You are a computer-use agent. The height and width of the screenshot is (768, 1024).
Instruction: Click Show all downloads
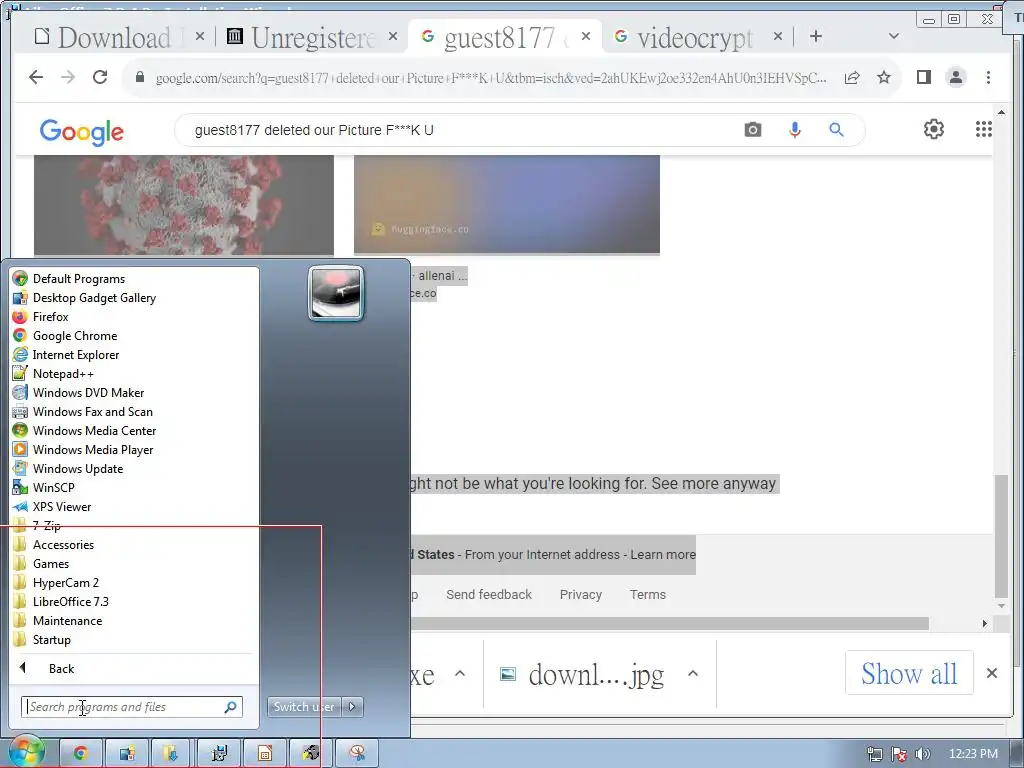click(x=909, y=673)
